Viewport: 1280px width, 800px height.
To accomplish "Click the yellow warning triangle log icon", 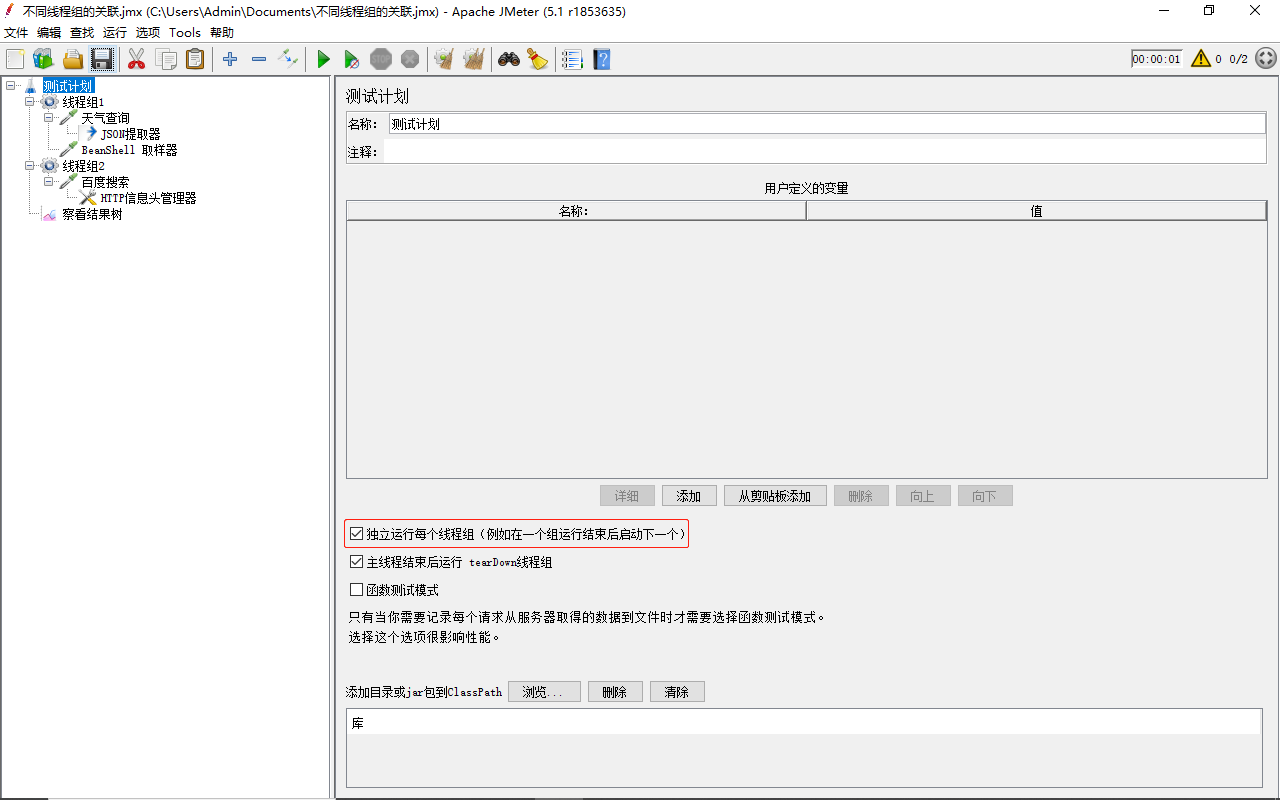I will tap(1200, 59).
